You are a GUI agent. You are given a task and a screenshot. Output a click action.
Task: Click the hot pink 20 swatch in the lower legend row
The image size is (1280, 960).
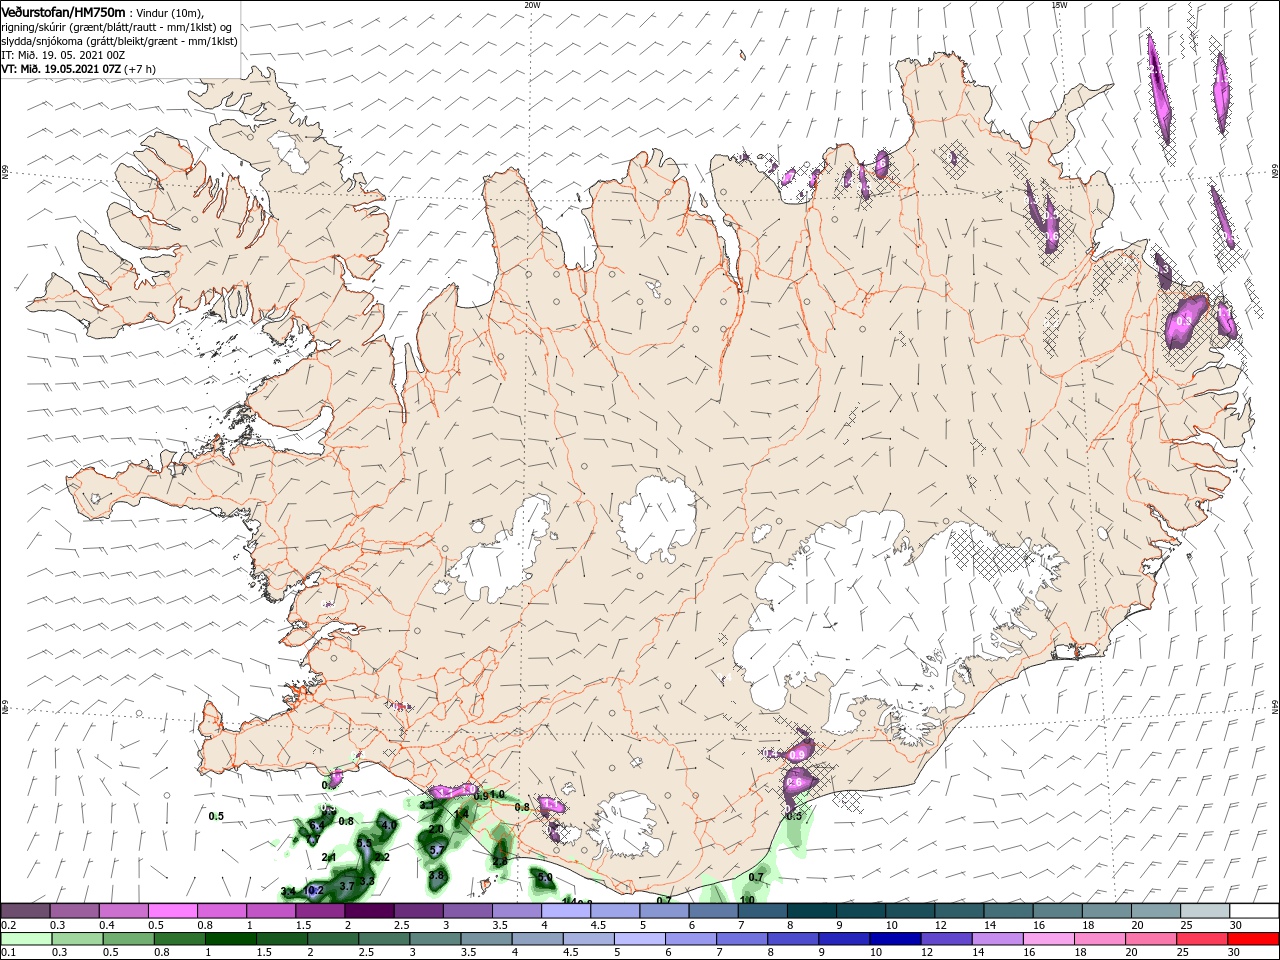coord(1149,939)
